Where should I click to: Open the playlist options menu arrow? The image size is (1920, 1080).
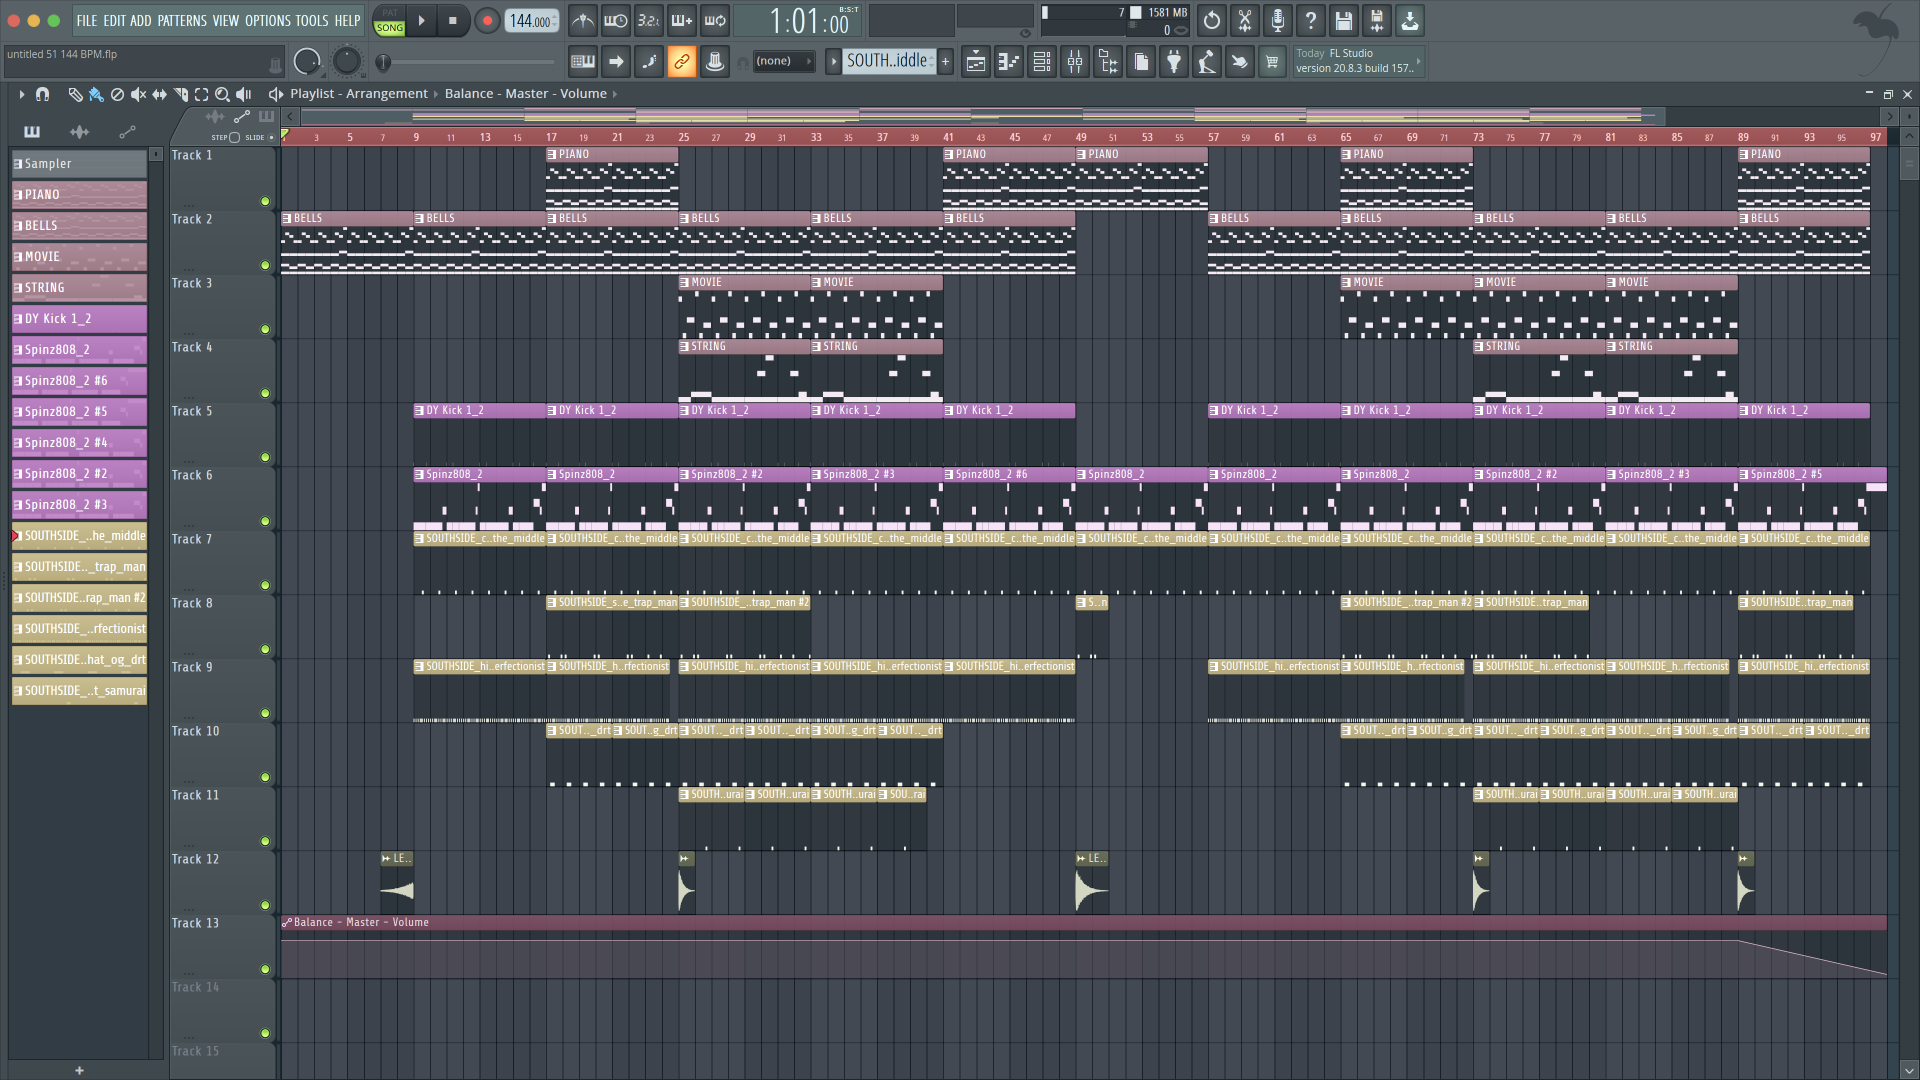[21, 94]
